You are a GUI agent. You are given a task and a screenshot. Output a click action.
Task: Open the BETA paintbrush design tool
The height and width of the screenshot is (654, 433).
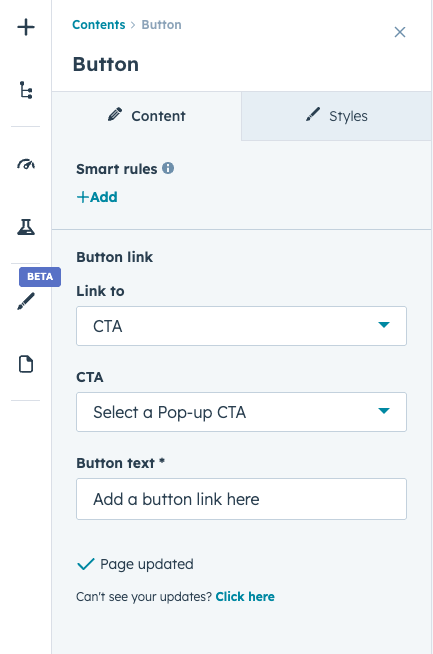pyautogui.click(x=26, y=301)
